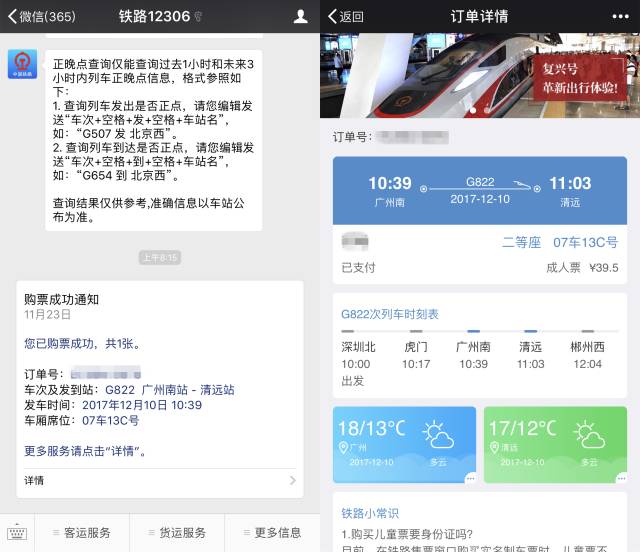
Task: Tap 发车时间 2017年12月10日 10:39
Action: (113, 405)
